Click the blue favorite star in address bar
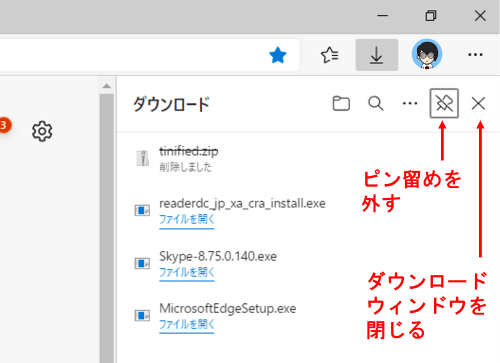The width and height of the screenshot is (500, 363). tap(278, 55)
